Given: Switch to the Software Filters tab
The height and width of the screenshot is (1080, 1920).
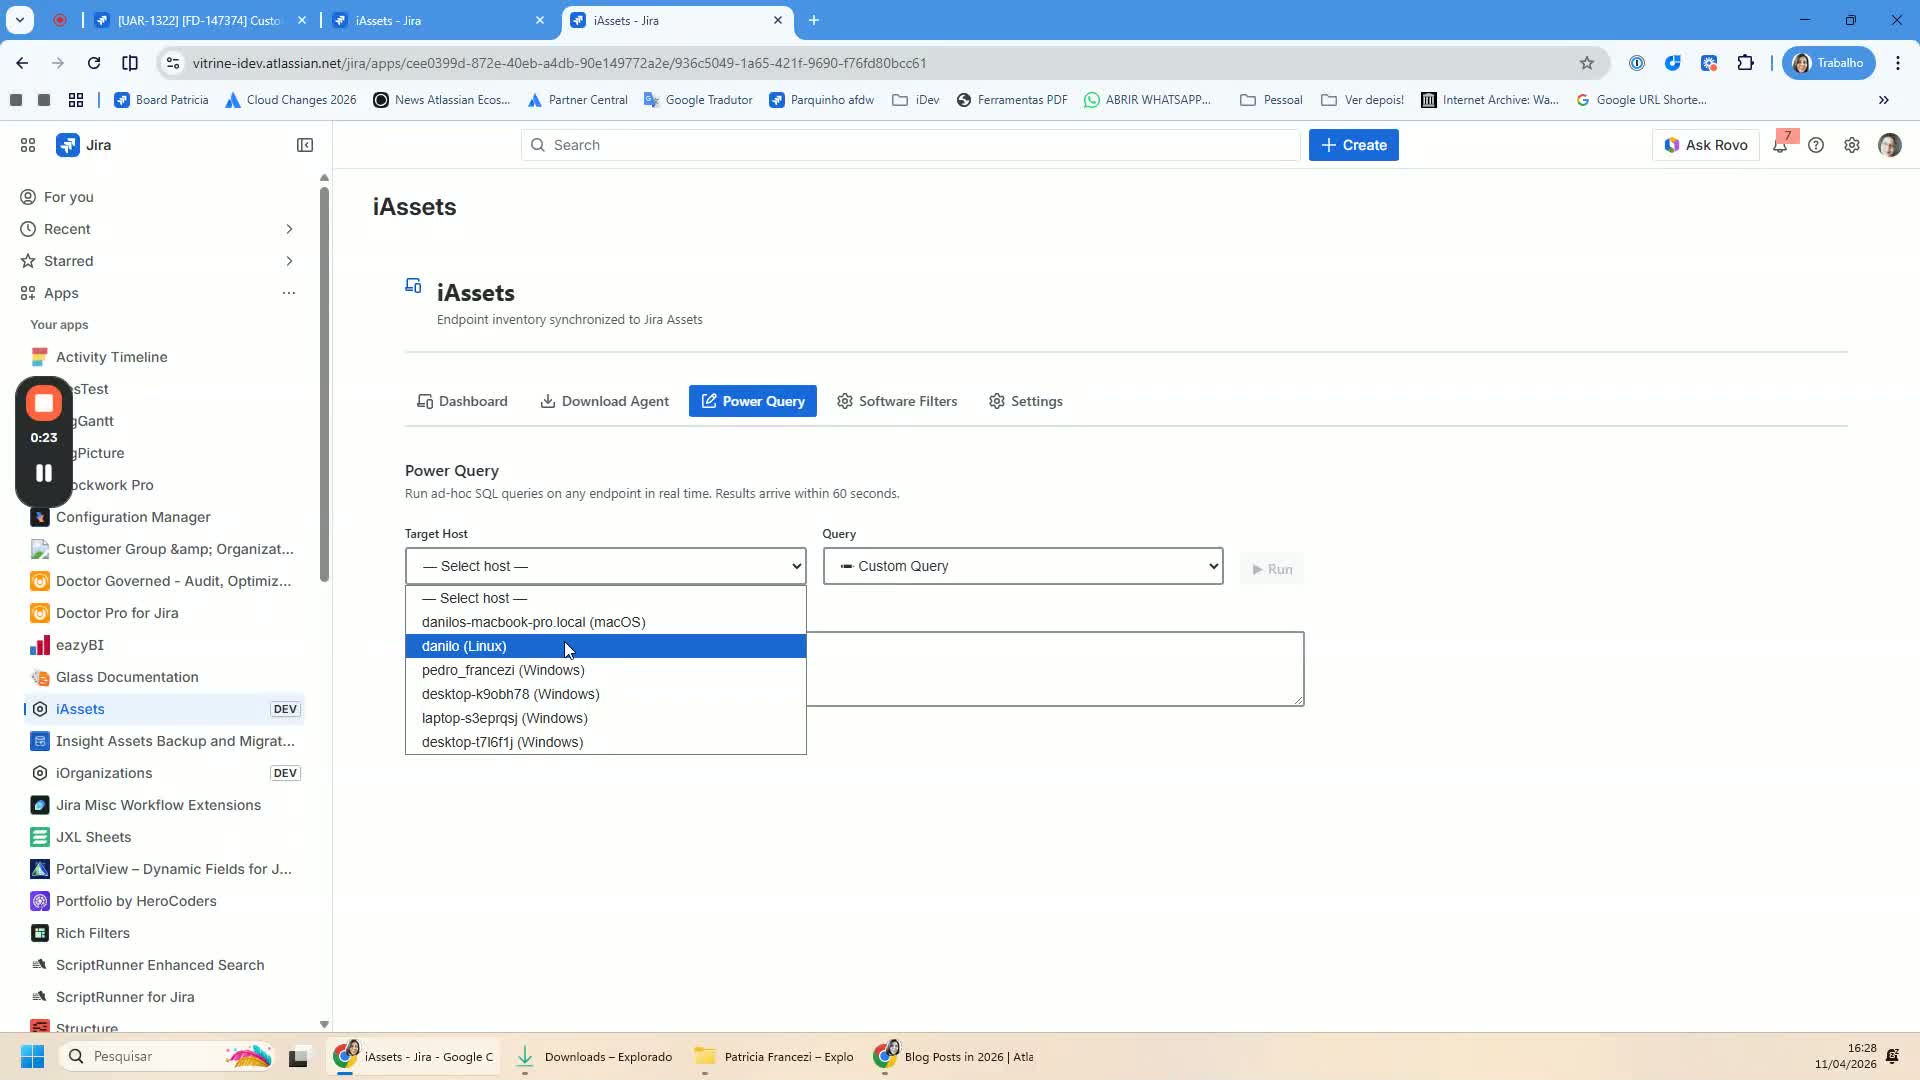Looking at the screenshot, I should point(897,401).
